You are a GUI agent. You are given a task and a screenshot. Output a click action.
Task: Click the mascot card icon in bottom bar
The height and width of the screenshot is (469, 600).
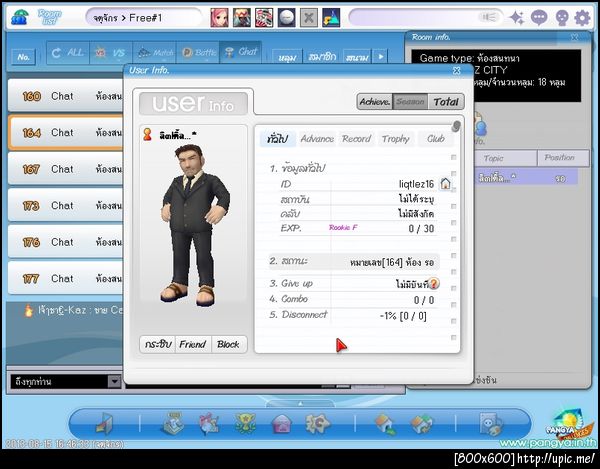[x=491, y=424]
